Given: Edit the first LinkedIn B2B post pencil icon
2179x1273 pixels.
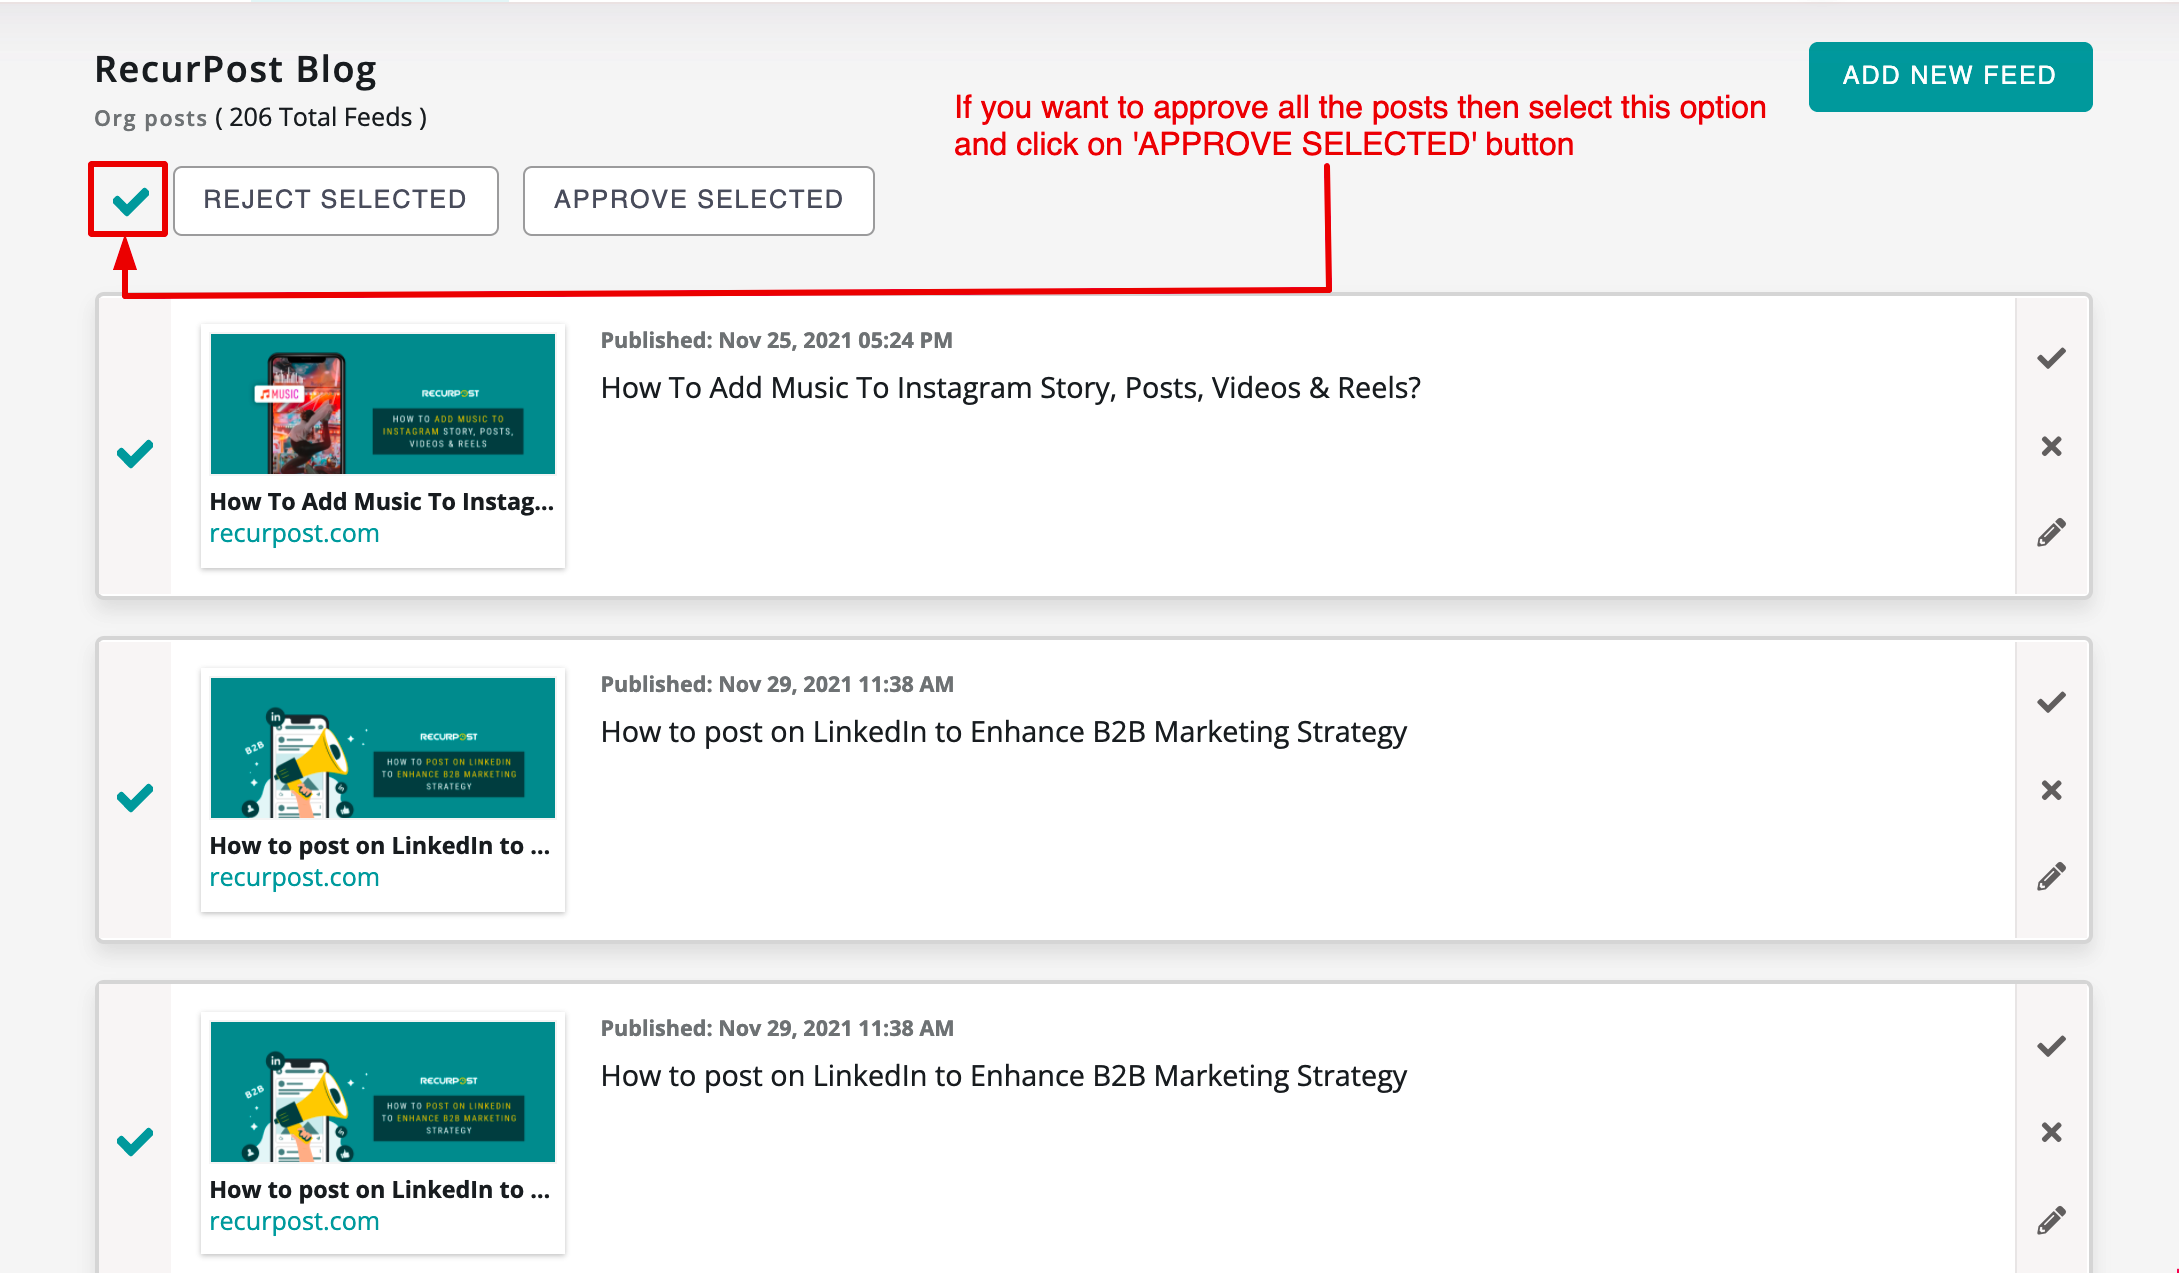Looking at the screenshot, I should tap(2051, 877).
